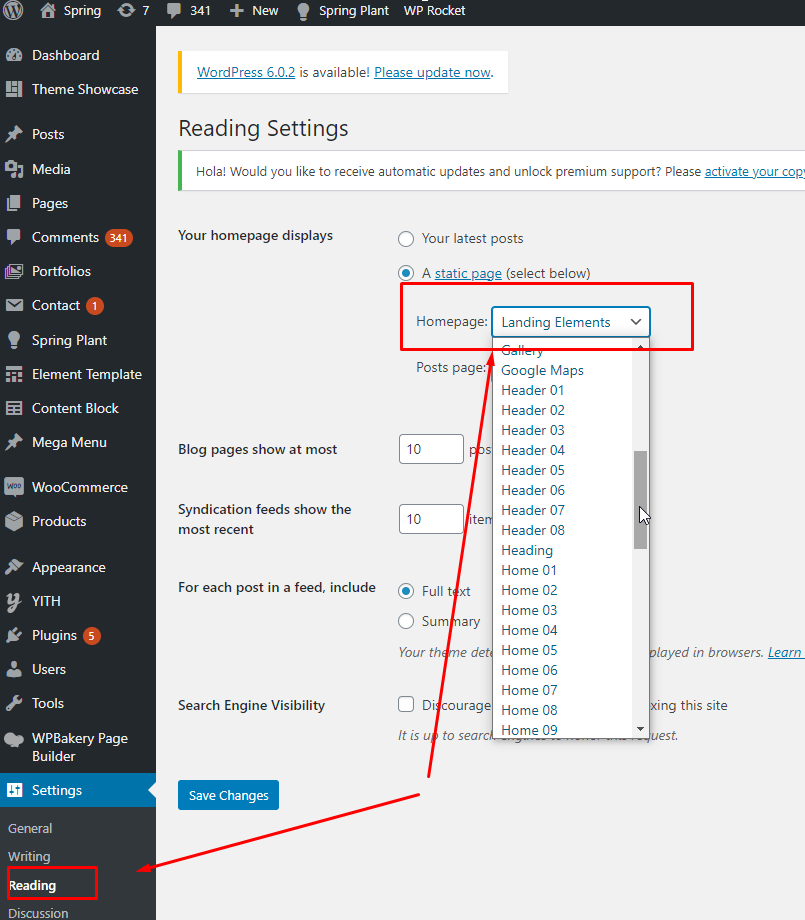The width and height of the screenshot is (805, 920).
Task: Check the Discourage search engines checkbox
Action: pos(405,704)
